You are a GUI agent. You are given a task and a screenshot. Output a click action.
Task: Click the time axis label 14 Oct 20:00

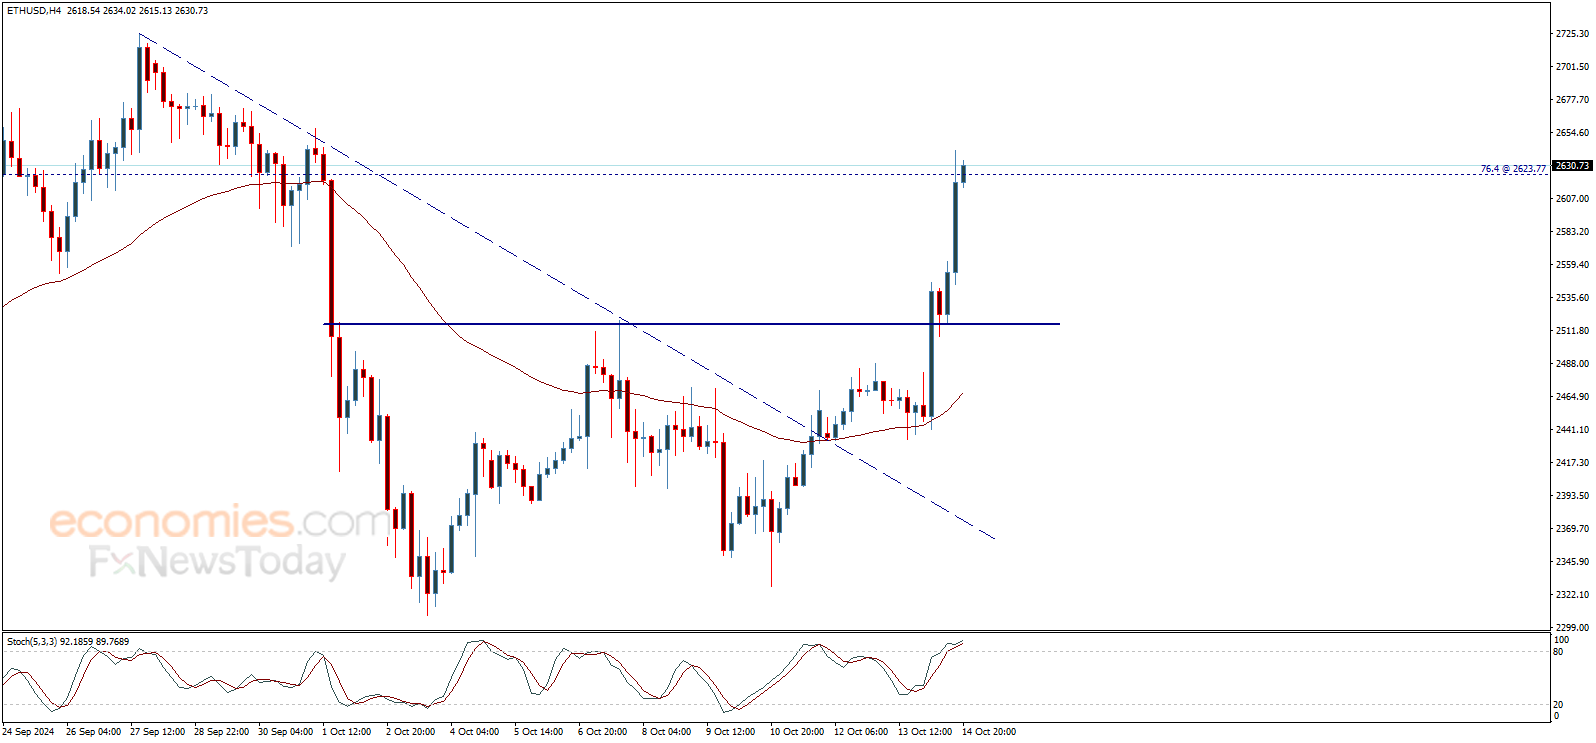pyautogui.click(x=989, y=732)
